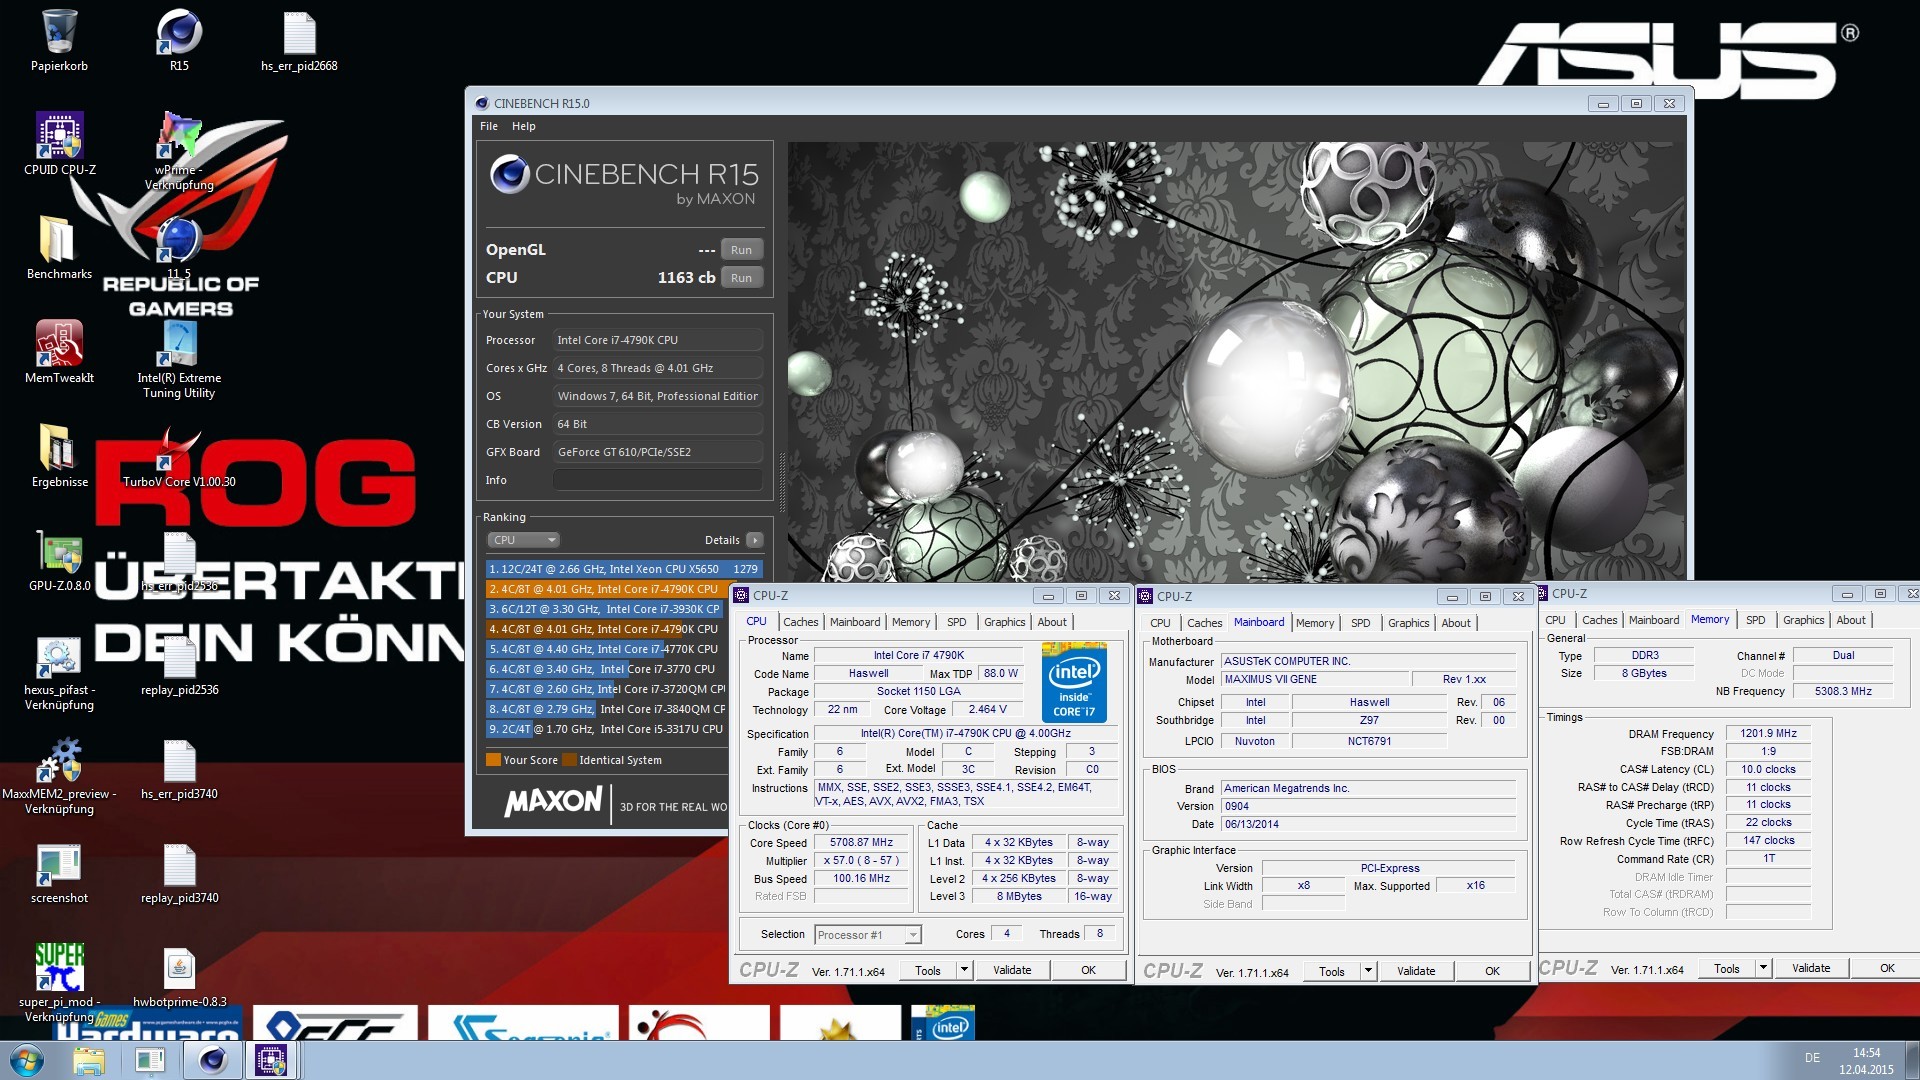Screen dimensions: 1920x1080
Task: Select ranking entry Xeon CPU X5650
Action: tap(624, 569)
